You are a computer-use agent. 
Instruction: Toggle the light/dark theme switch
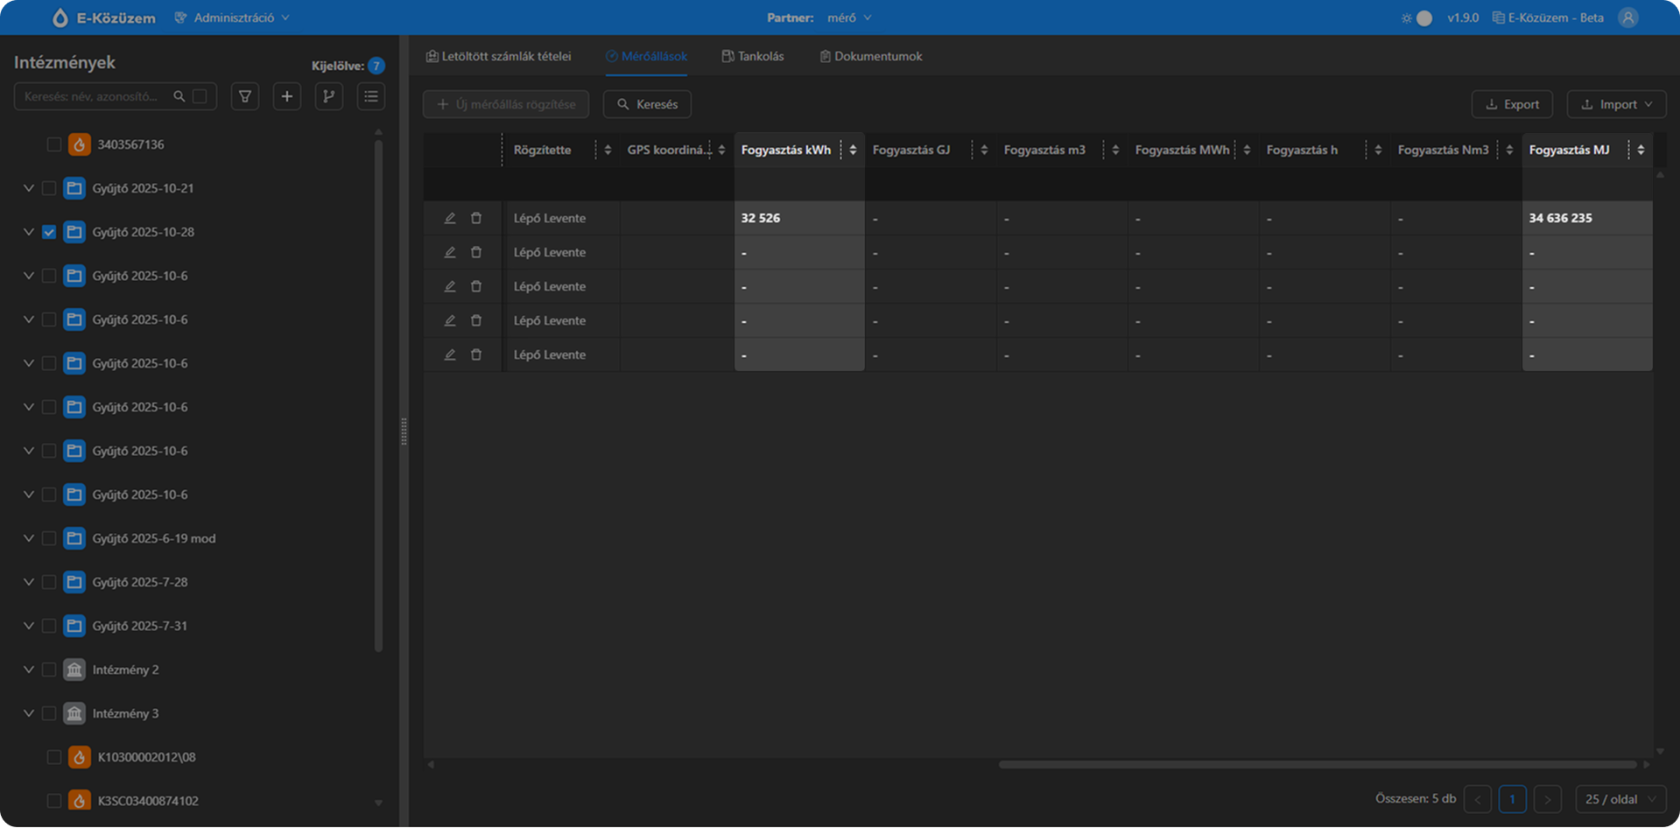tap(1417, 18)
